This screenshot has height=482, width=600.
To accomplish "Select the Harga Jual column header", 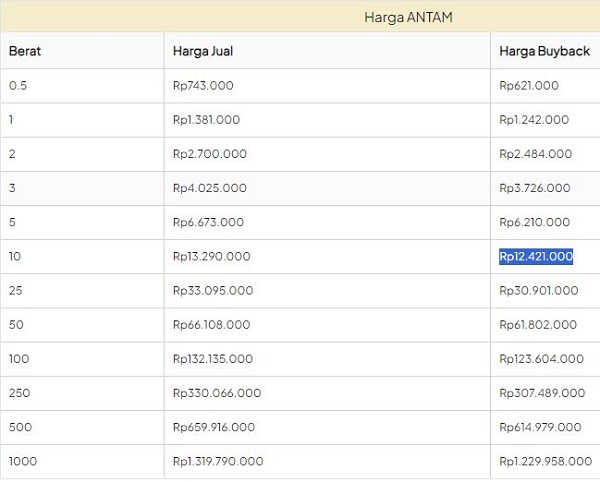I will pyautogui.click(x=202, y=51).
